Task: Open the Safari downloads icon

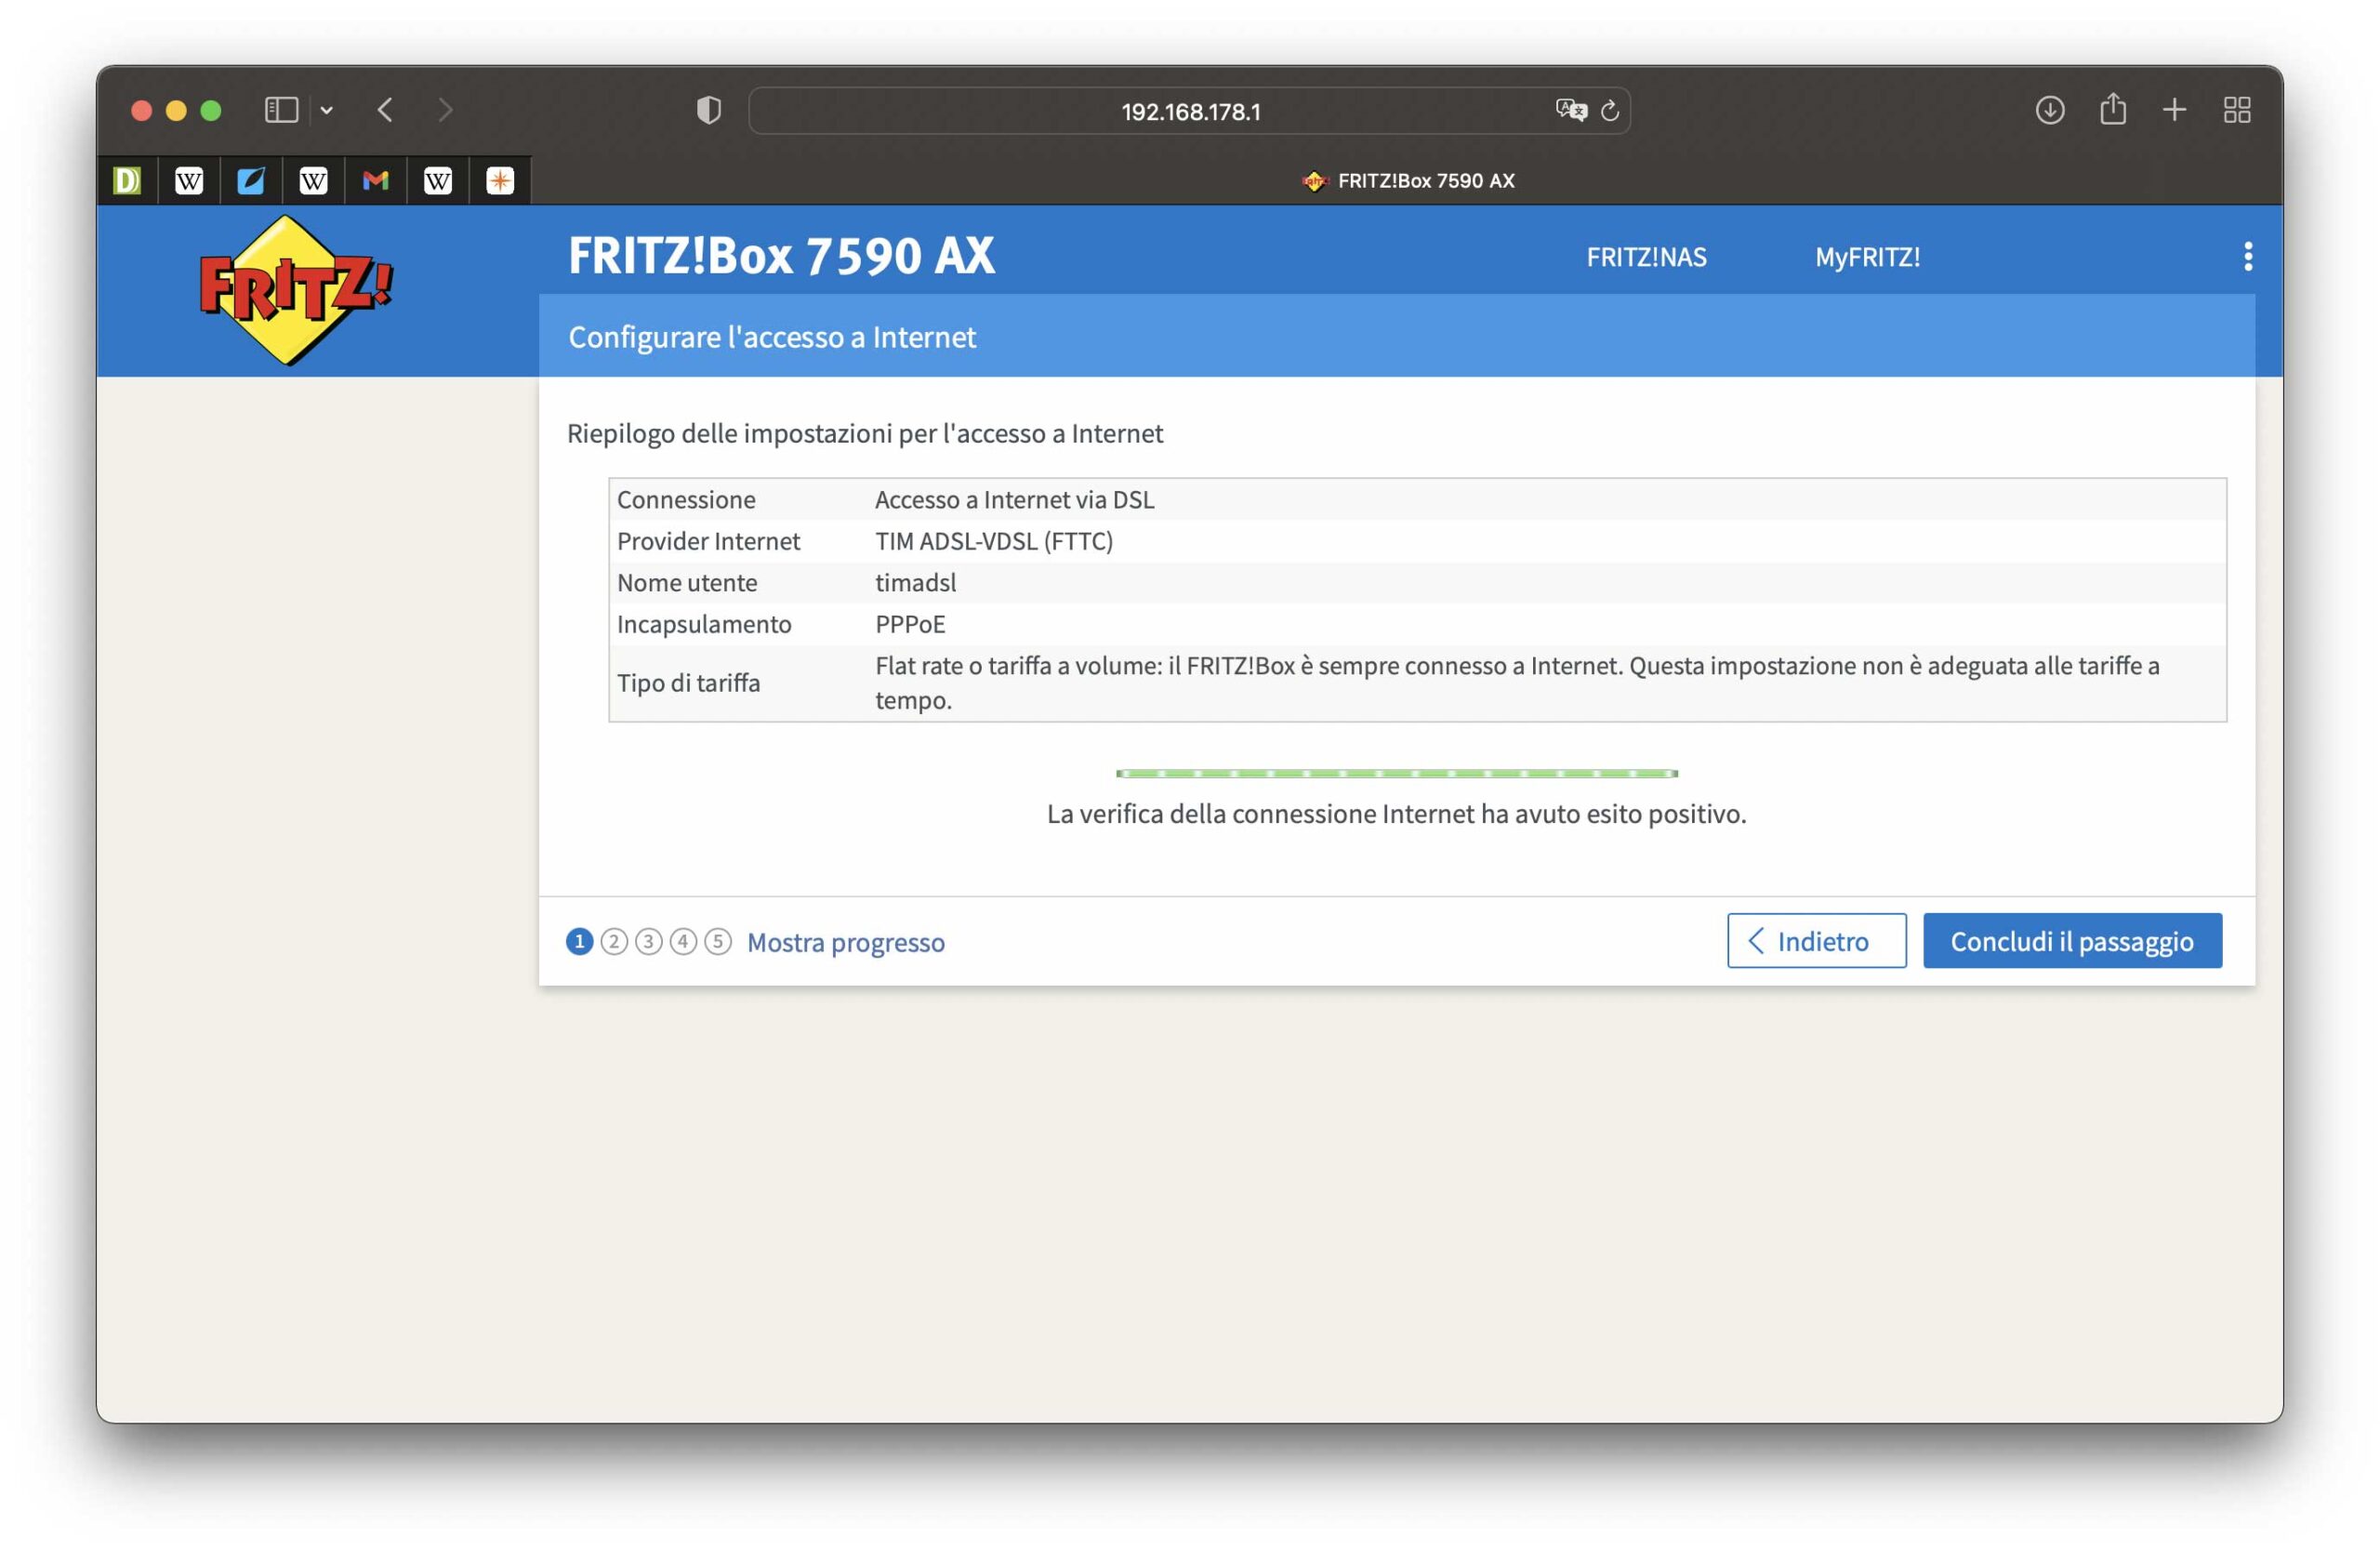Action: coord(2049,110)
